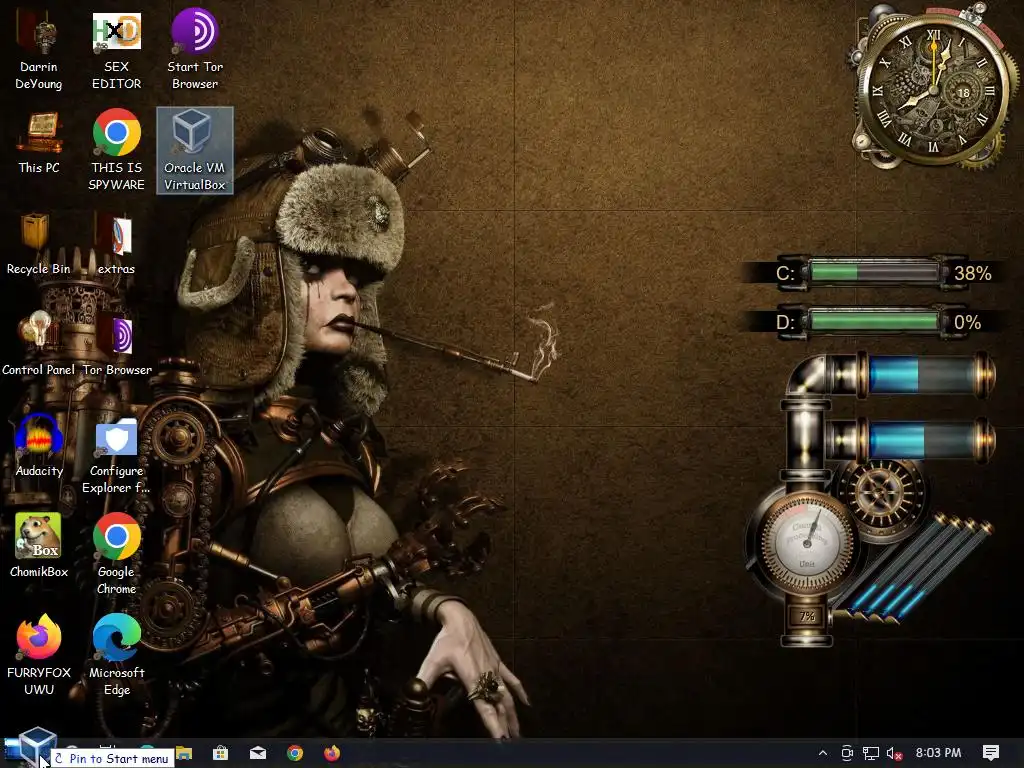The height and width of the screenshot is (768, 1024).
Task: Click the round pressure gauge widget
Action: pyautogui.click(x=808, y=541)
